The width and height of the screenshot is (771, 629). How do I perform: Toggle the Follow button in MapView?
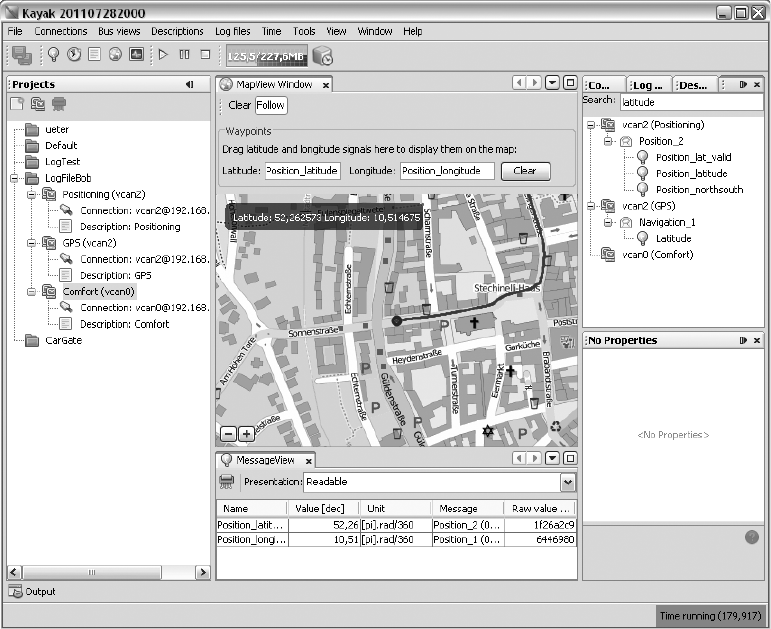click(x=270, y=105)
